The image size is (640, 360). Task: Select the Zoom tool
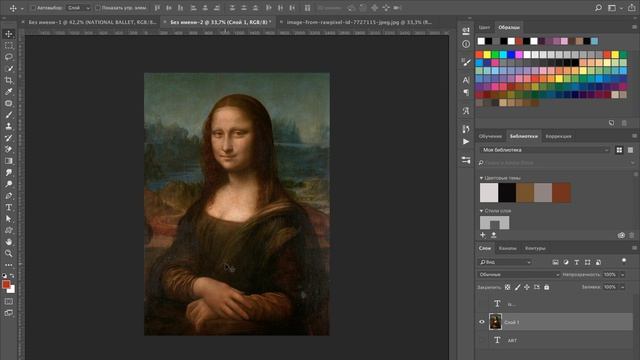pos(9,253)
